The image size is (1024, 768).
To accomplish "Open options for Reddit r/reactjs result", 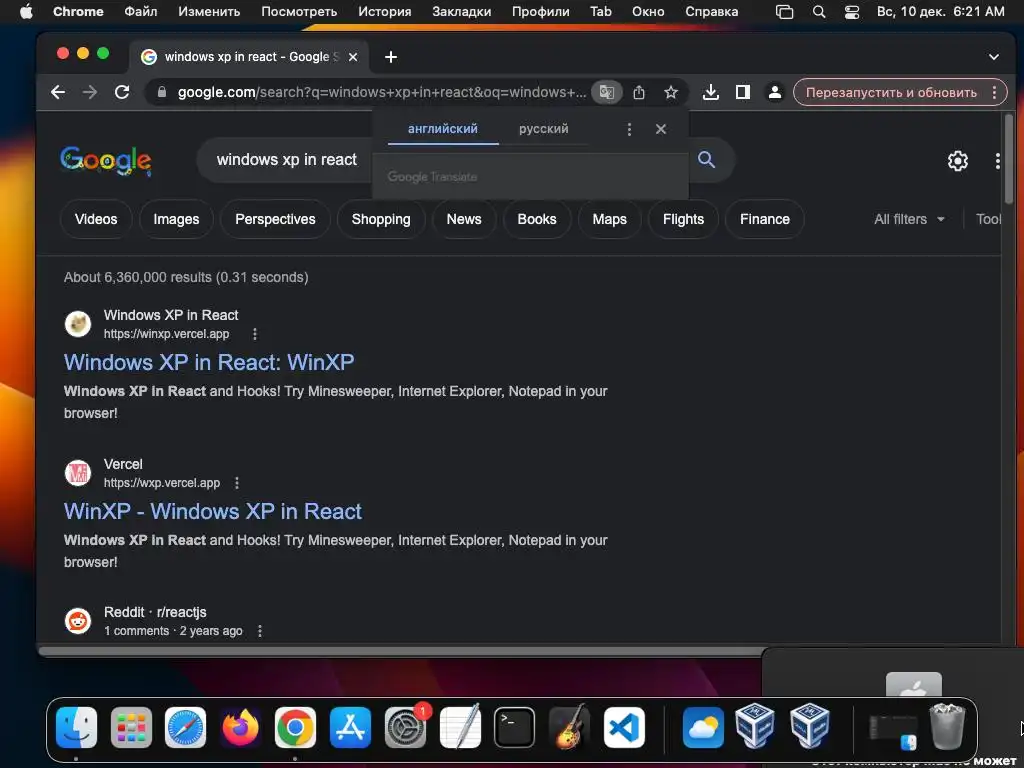I will tap(260, 631).
